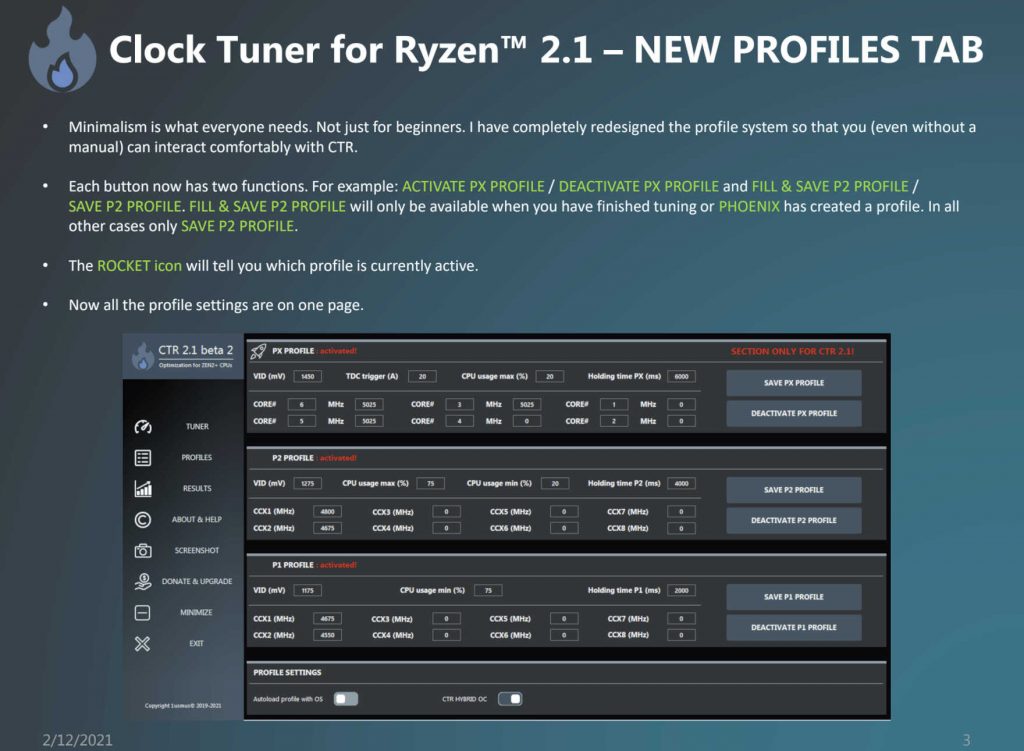
Task: Save the P2 profile
Action: pyautogui.click(x=793, y=490)
